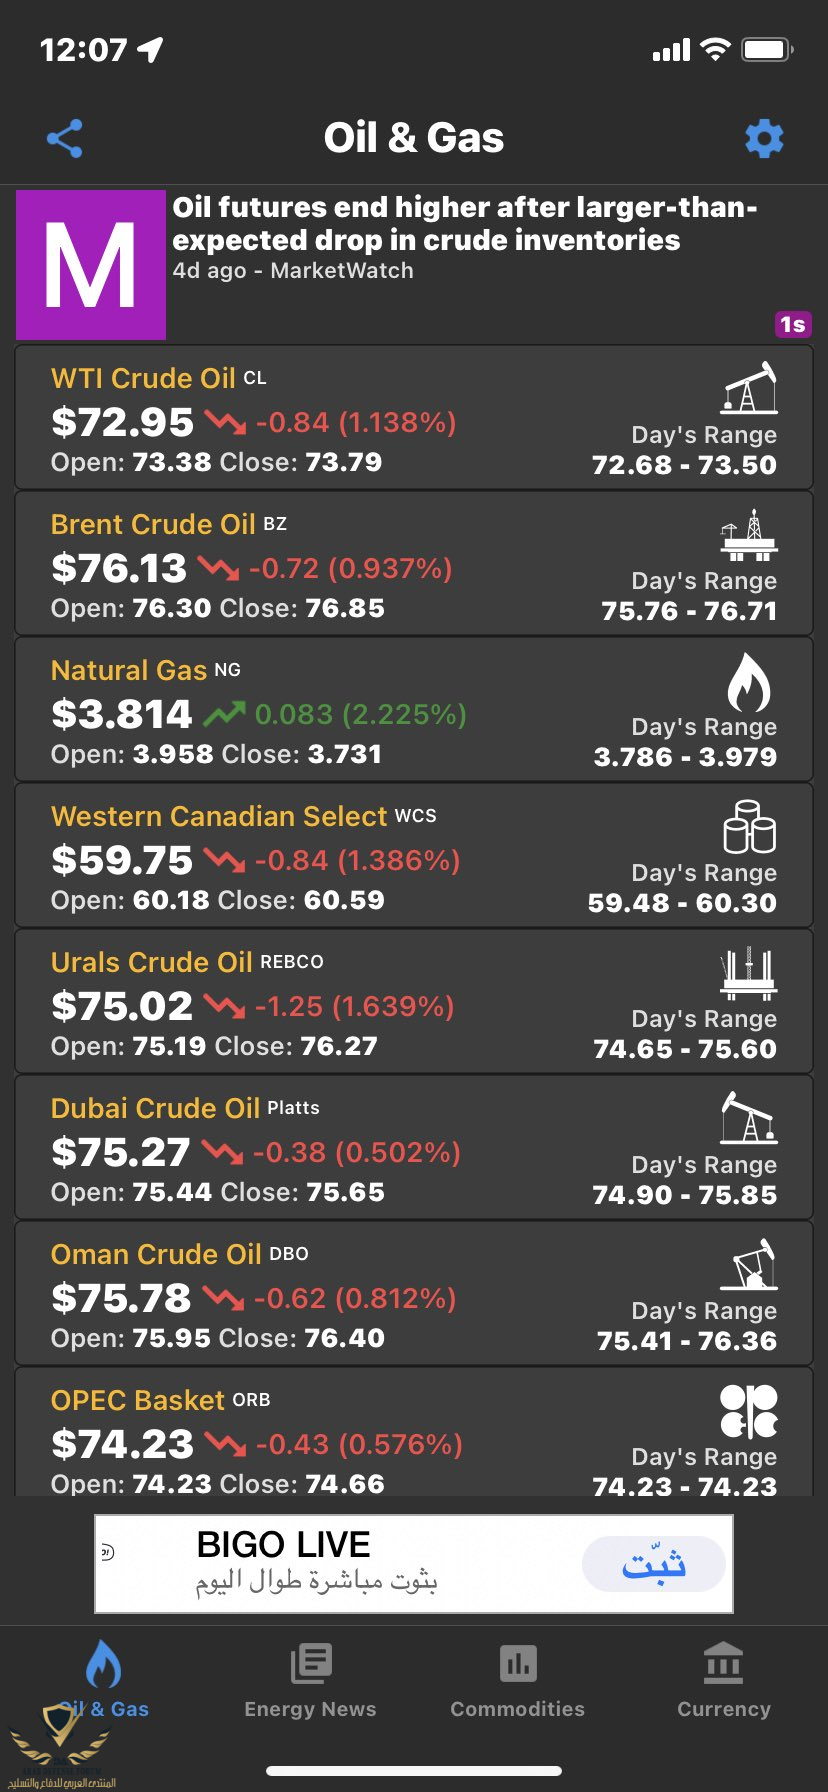The height and width of the screenshot is (1792, 828).
Task: Tap the purple MarketWatch M thumbnail
Action: pyautogui.click(x=91, y=265)
